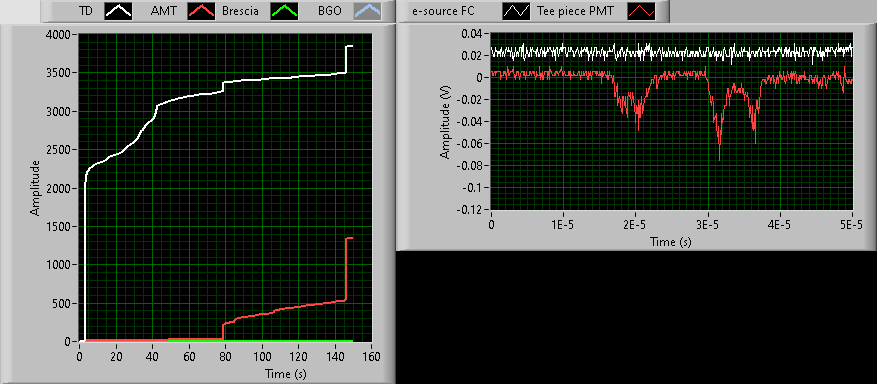Viewport: 877px width, 384px height.
Task: Click the TD white plot legend icon
Action: 118,11
